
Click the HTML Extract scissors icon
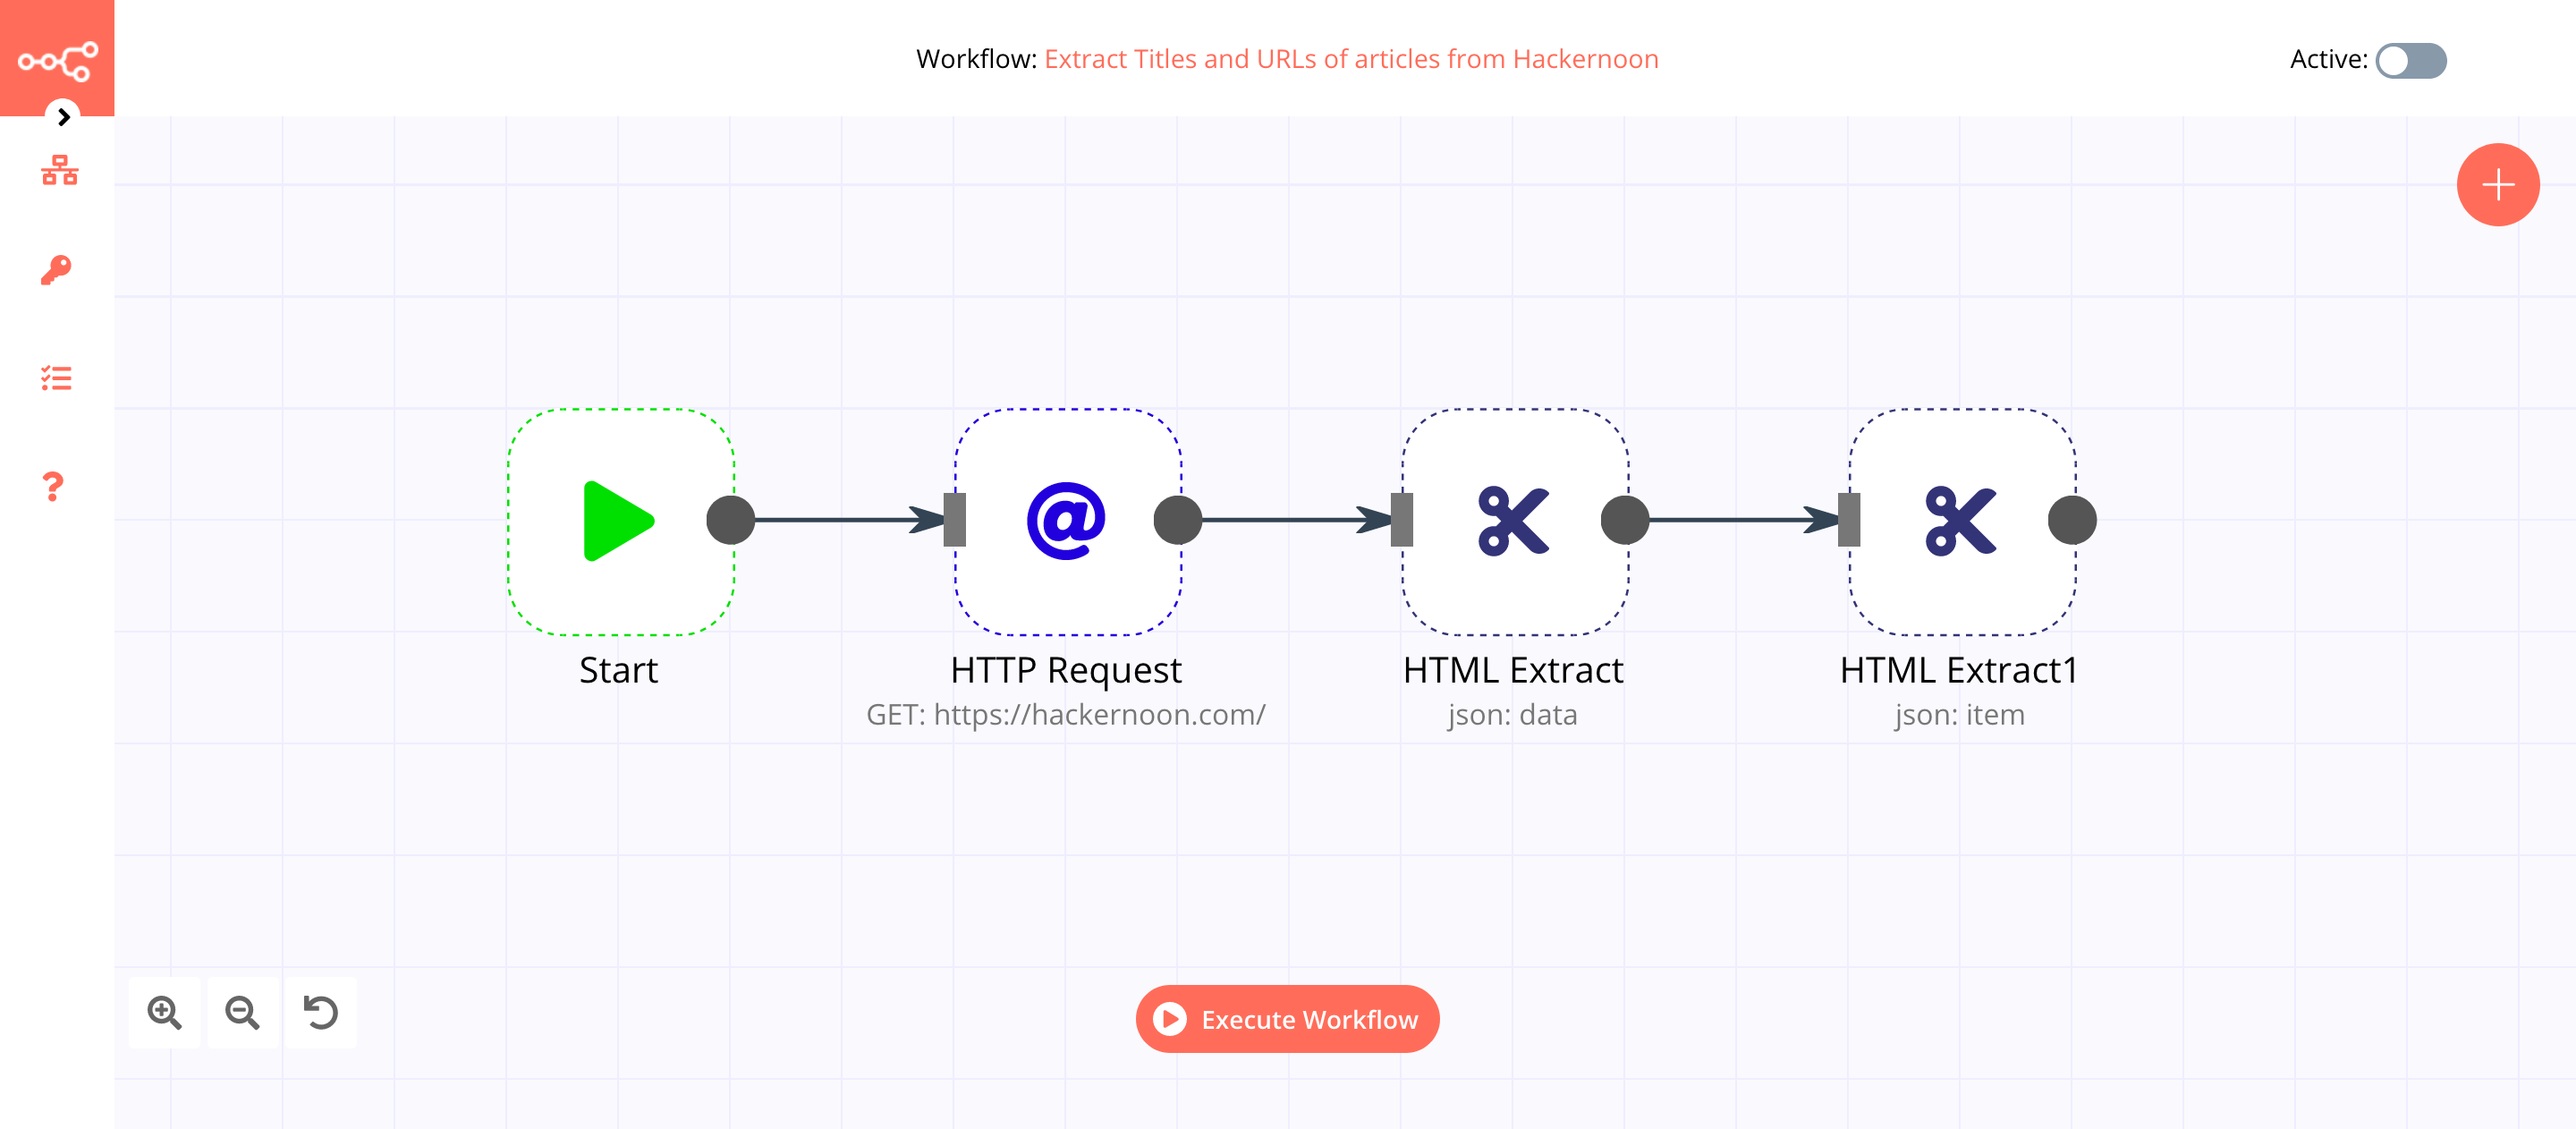pyautogui.click(x=1513, y=519)
